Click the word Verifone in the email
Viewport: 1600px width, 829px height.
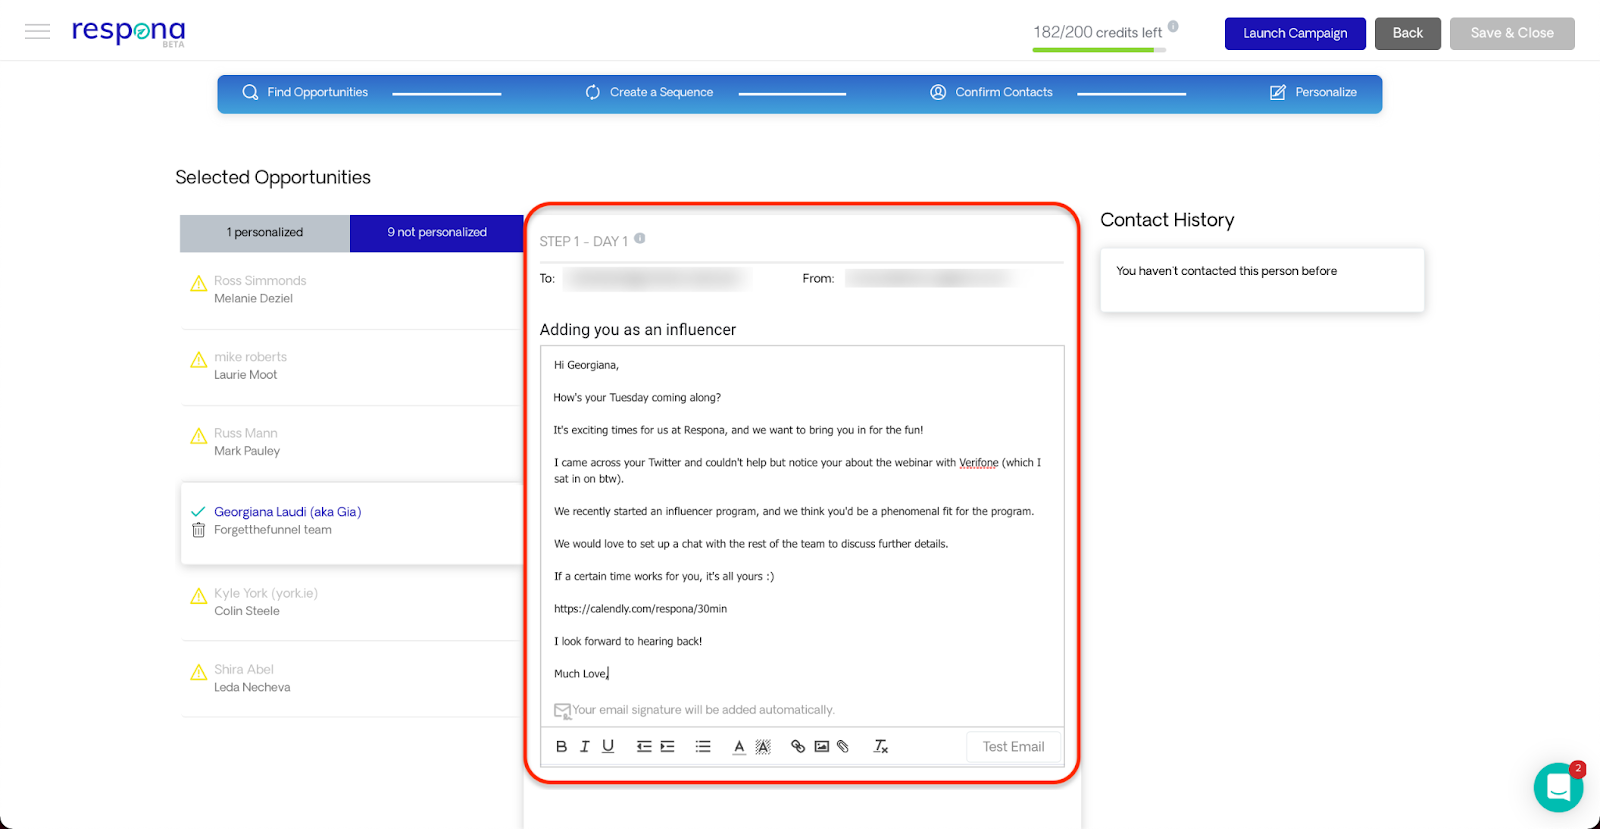(x=979, y=463)
